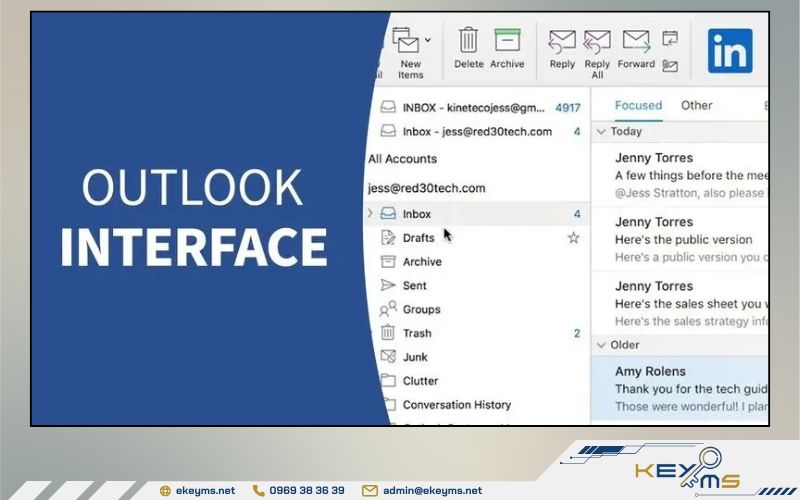Open the Archive folder in sidebar
This screenshot has height=500, width=800.
click(422, 262)
